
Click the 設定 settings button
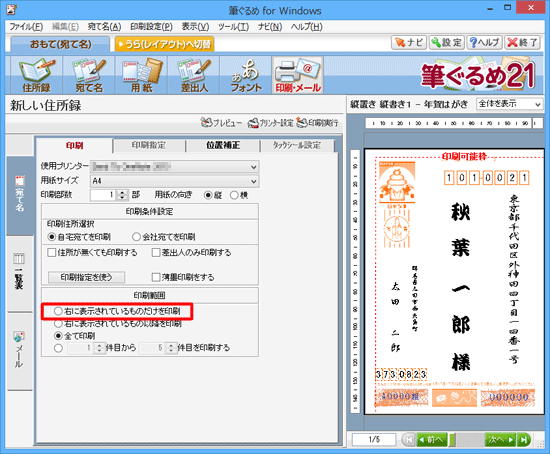(x=447, y=42)
